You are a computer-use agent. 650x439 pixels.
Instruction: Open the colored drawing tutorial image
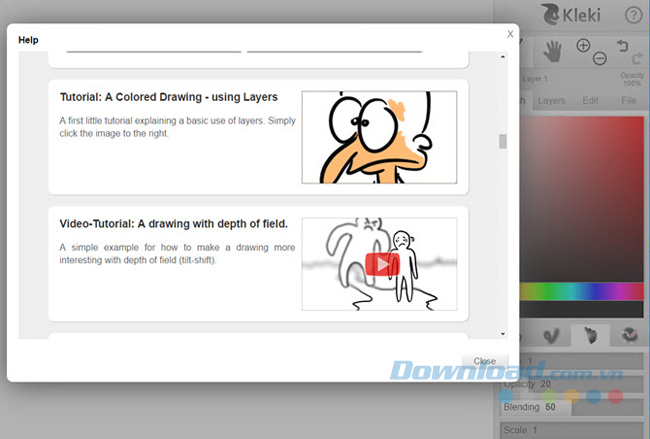(379, 137)
